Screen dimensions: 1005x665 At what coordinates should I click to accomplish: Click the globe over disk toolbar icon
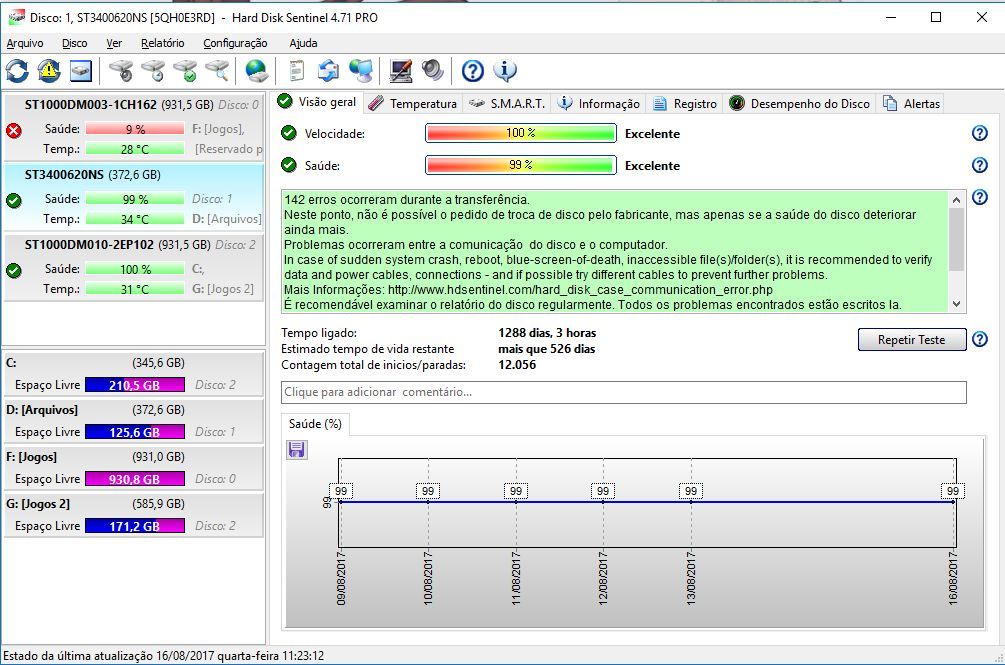click(x=256, y=70)
